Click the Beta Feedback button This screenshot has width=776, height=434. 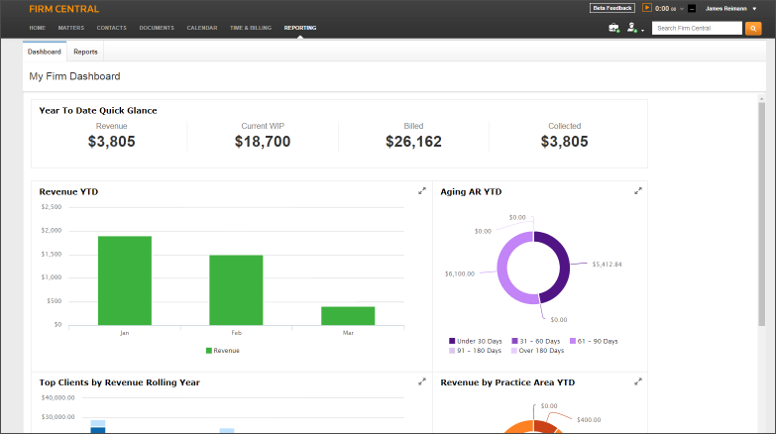612,8
